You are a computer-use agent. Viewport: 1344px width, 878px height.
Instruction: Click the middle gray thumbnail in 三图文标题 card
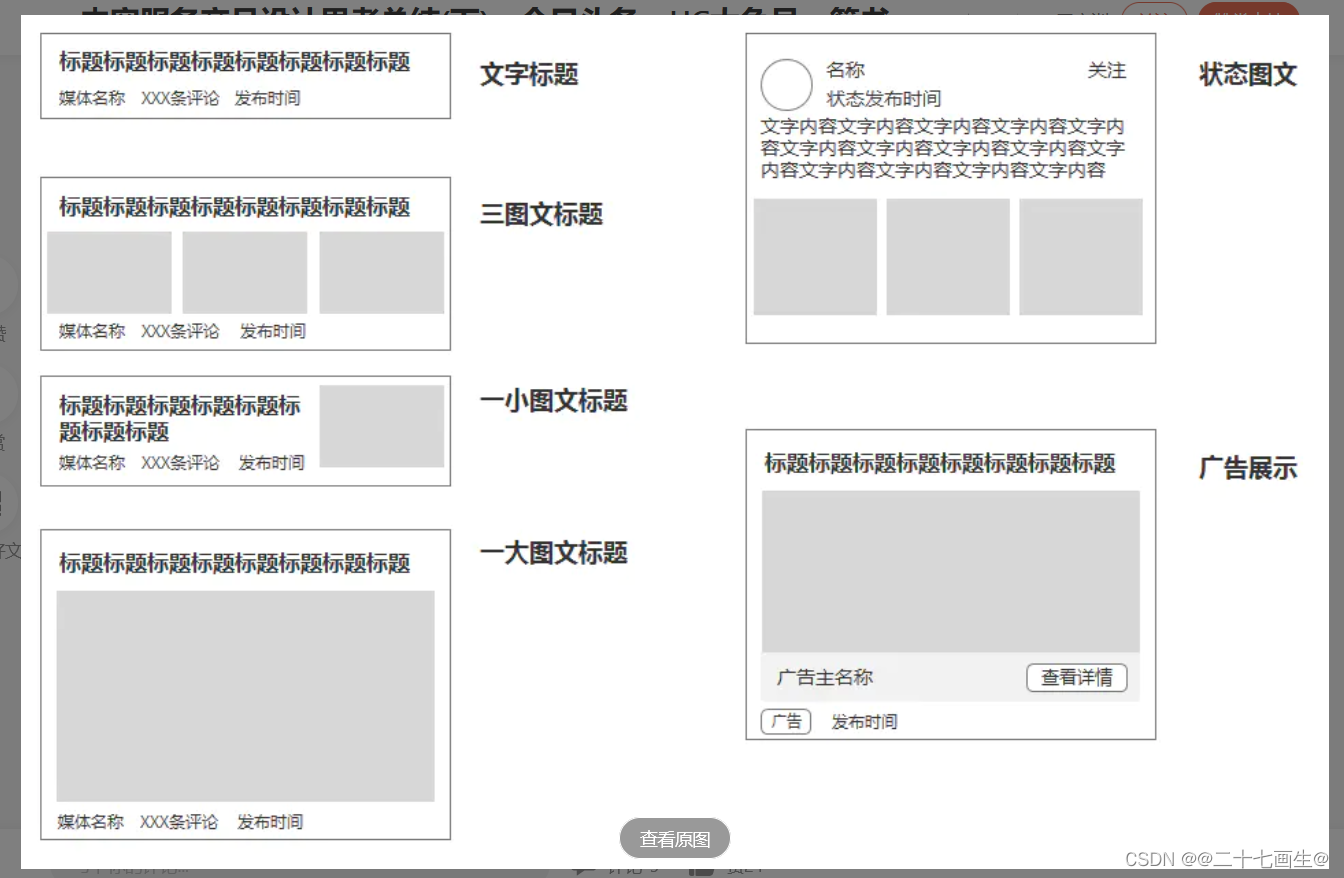click(244, 272)
